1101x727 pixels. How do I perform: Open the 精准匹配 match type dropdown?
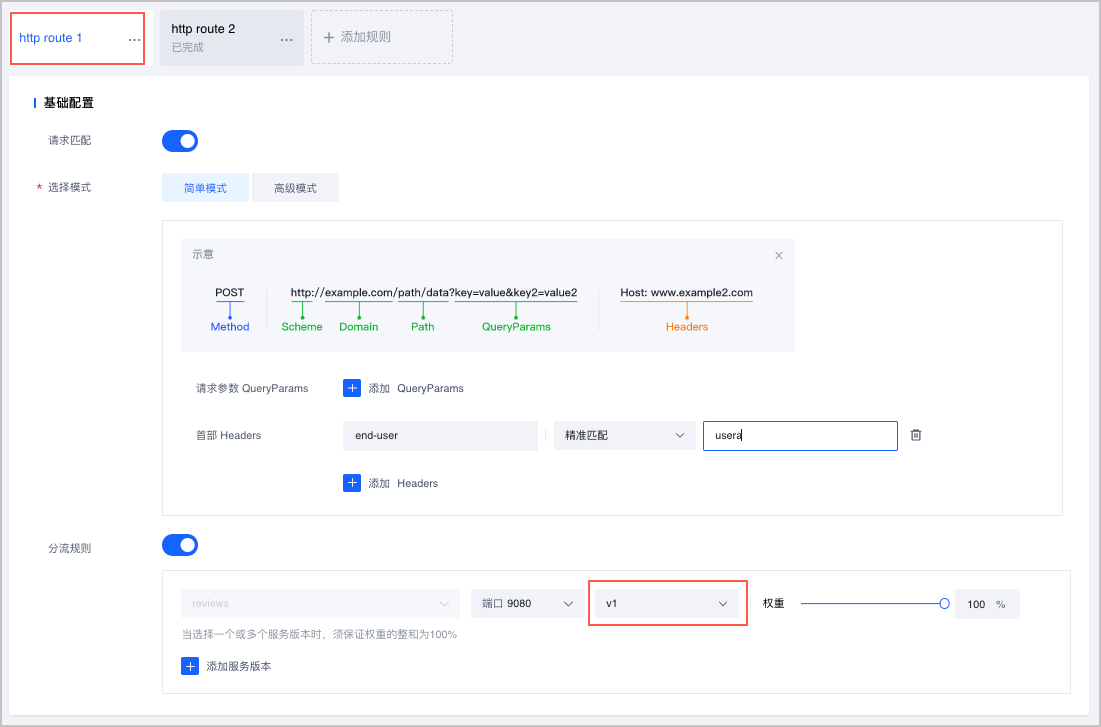pyautogui.click(x=624, y=436)
